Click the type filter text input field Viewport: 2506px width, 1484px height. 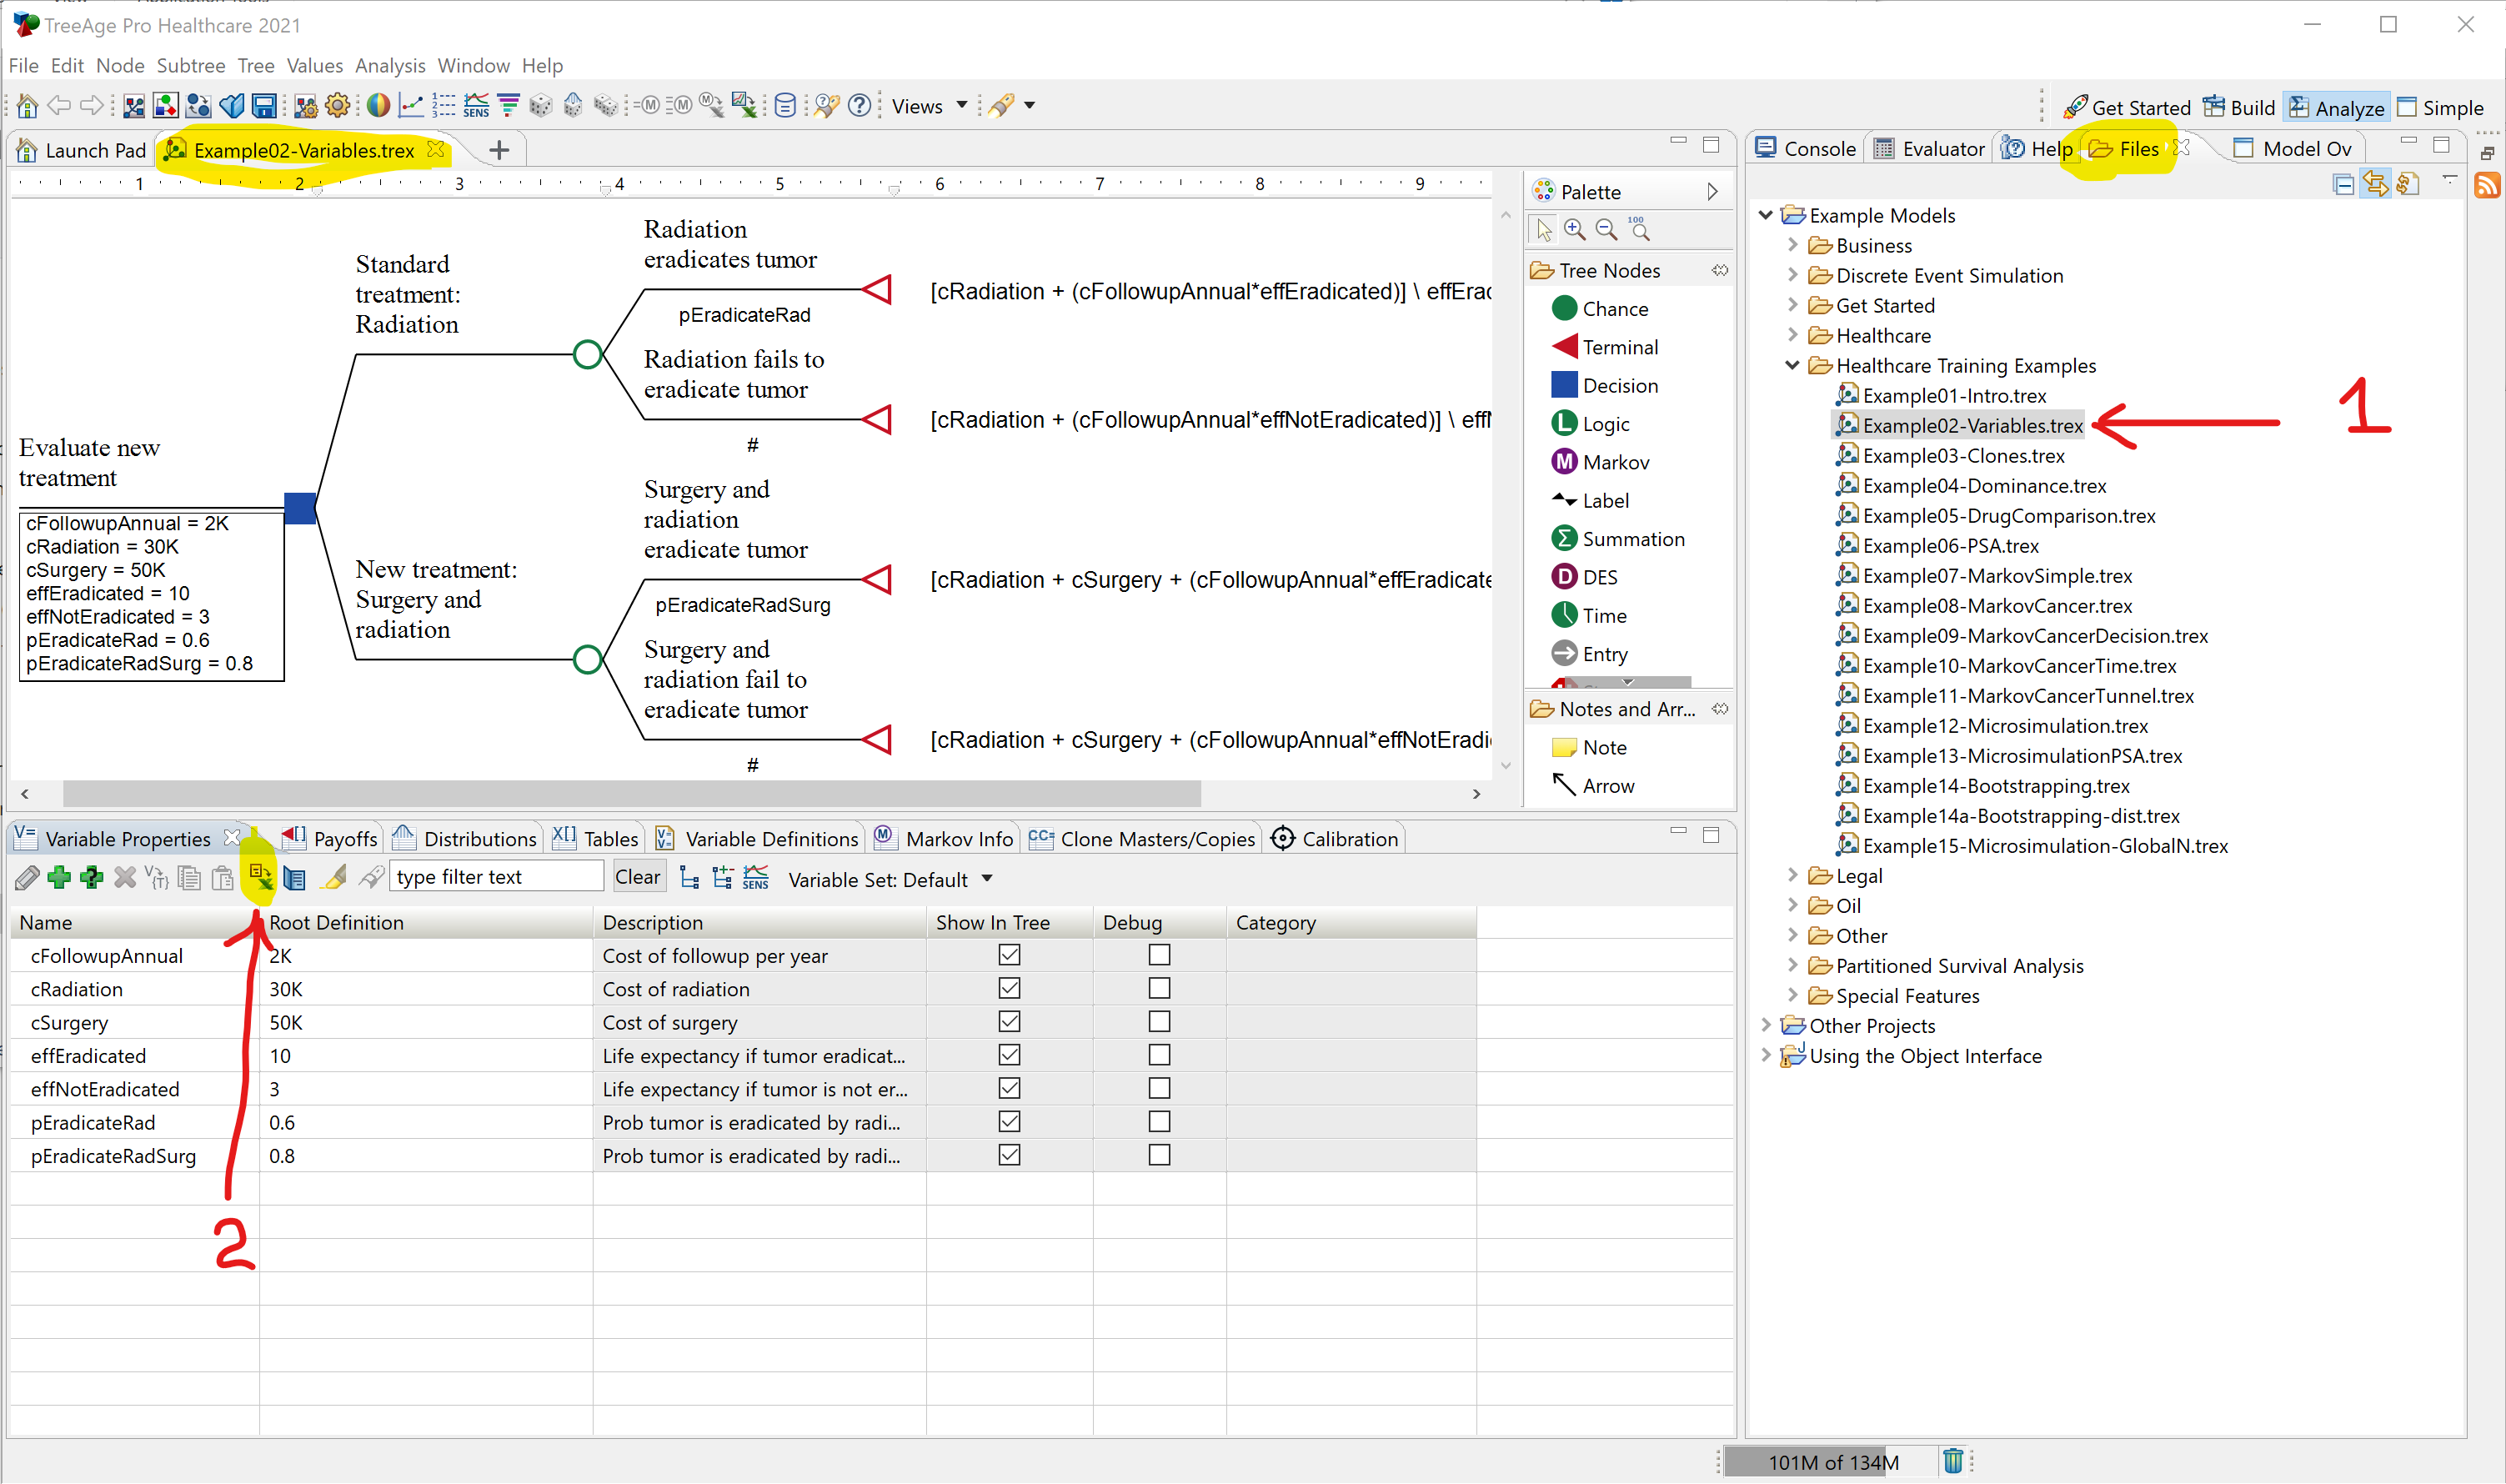click(x=496, y=877)
